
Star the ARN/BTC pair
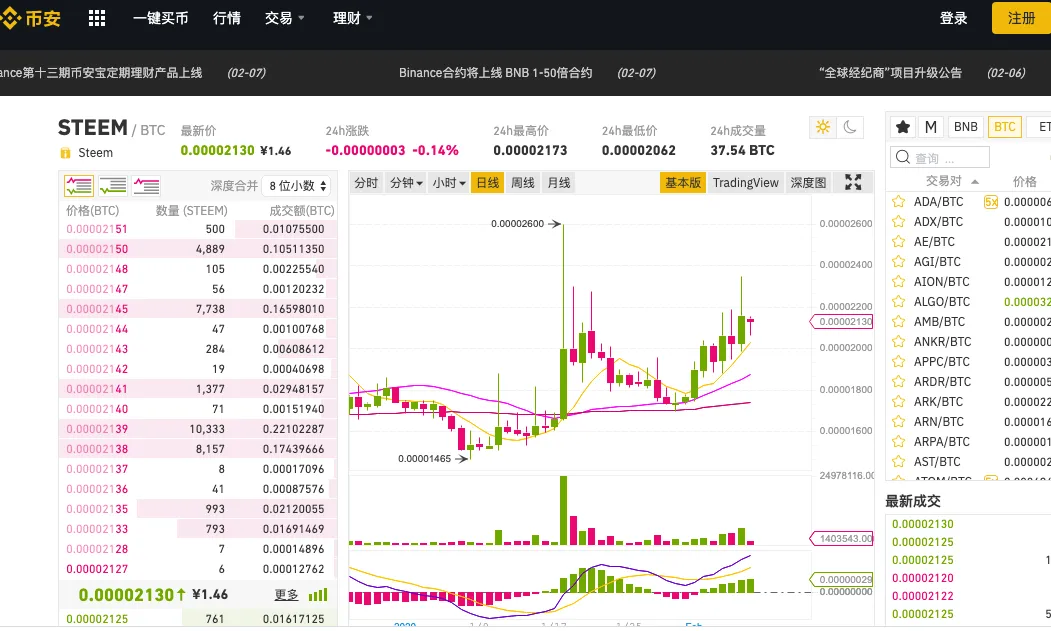898,422
